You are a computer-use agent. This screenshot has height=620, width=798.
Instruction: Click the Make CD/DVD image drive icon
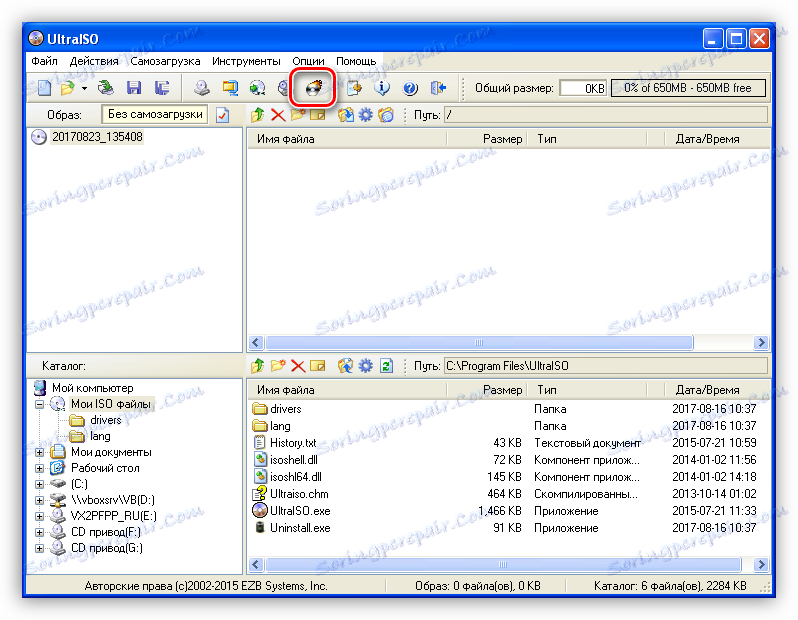pos(202,88)
